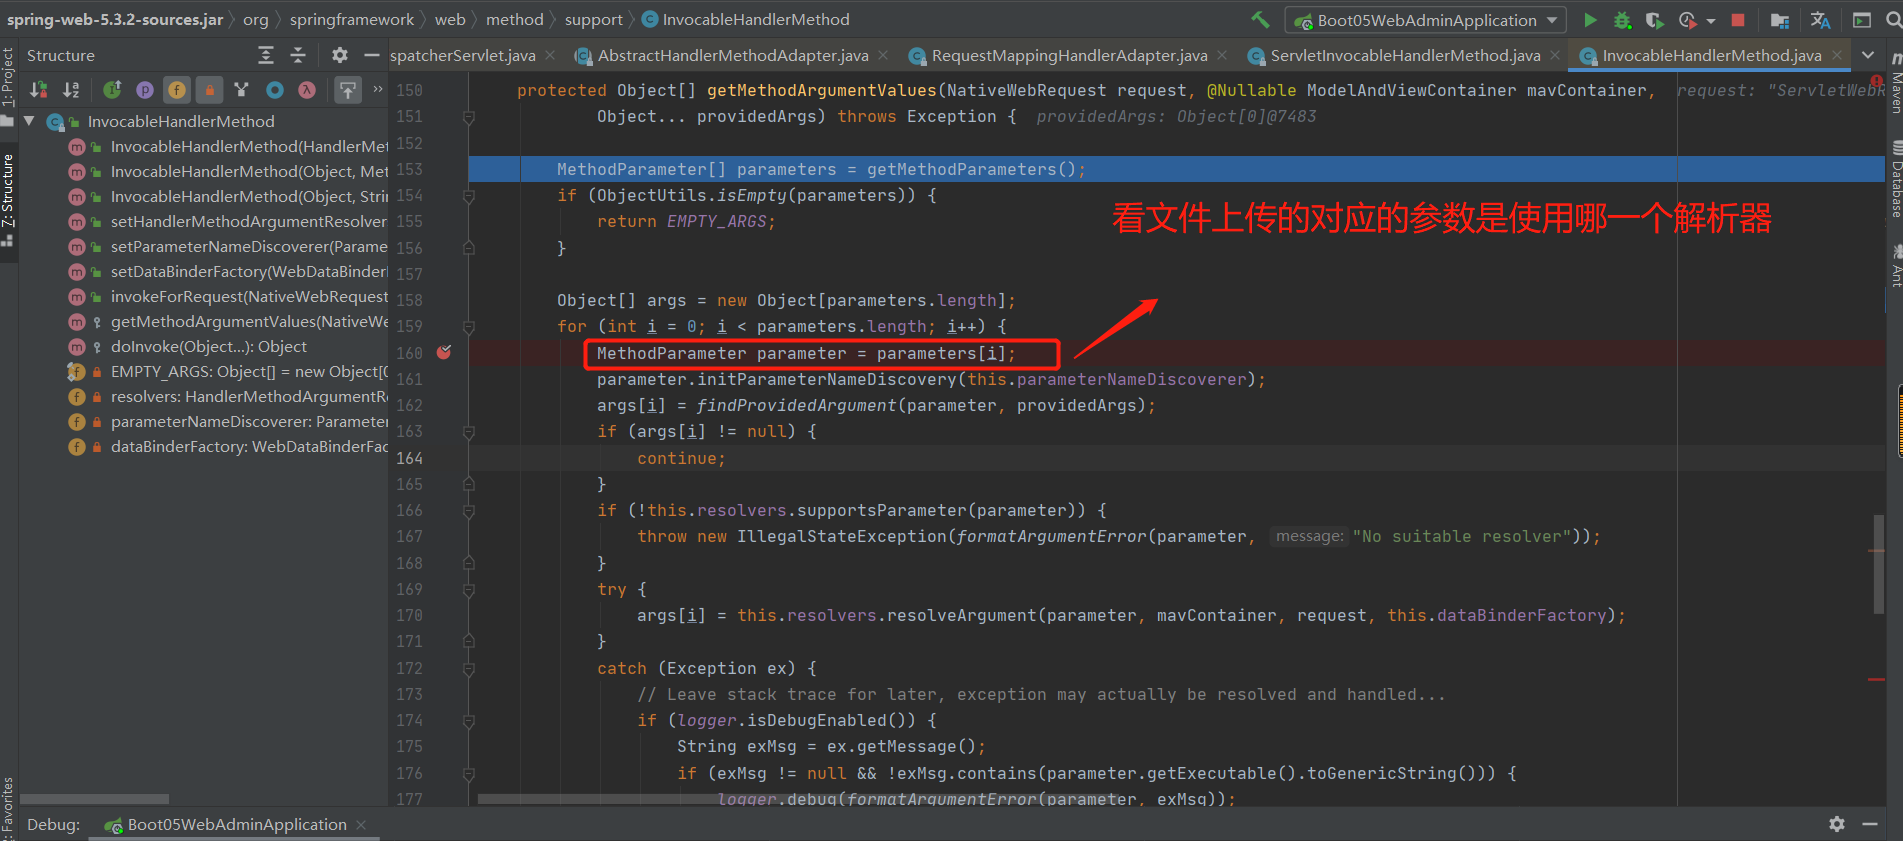
Task: Open dropdown arrow next to profiler icon
Action: (x=1711, y=20)
